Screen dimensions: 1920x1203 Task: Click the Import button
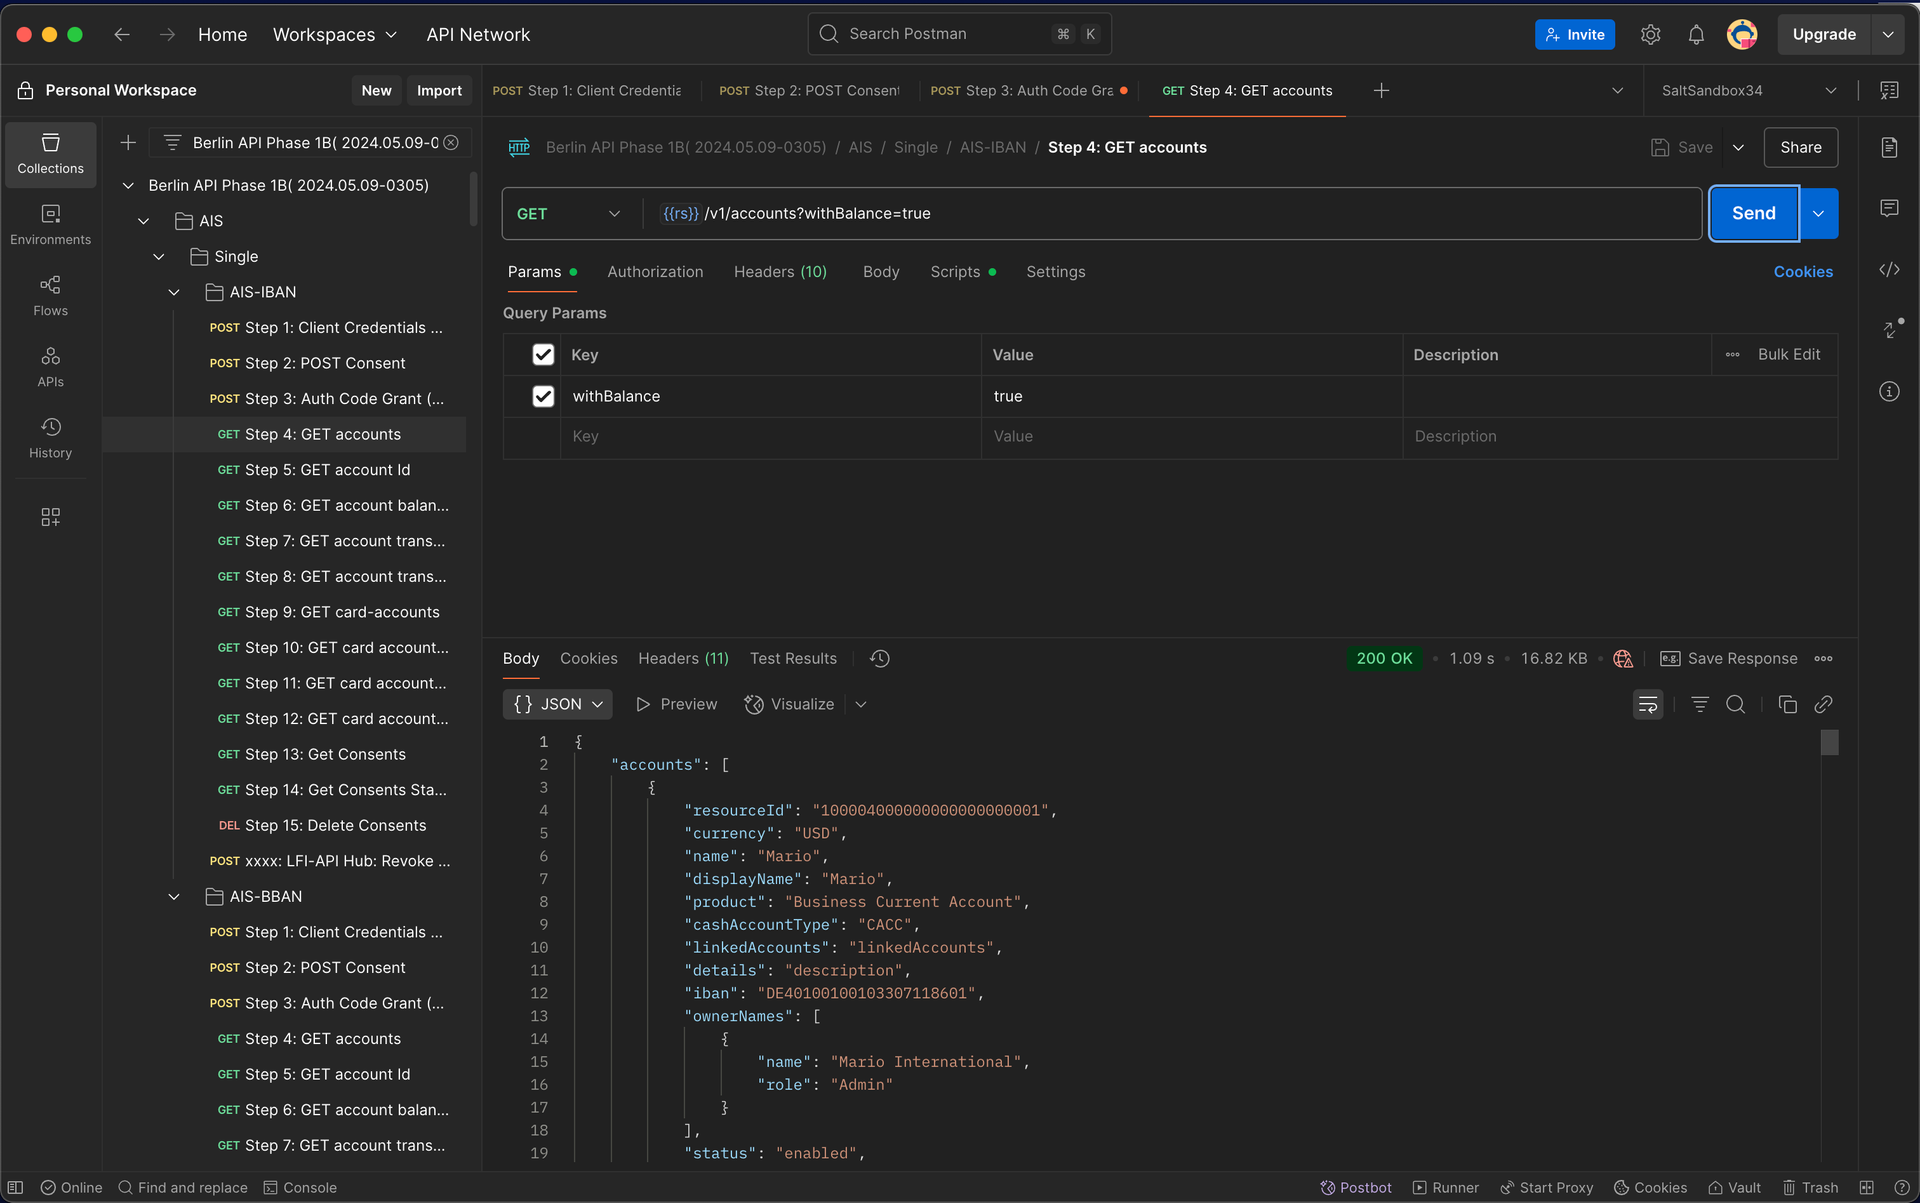click(439, 90)
